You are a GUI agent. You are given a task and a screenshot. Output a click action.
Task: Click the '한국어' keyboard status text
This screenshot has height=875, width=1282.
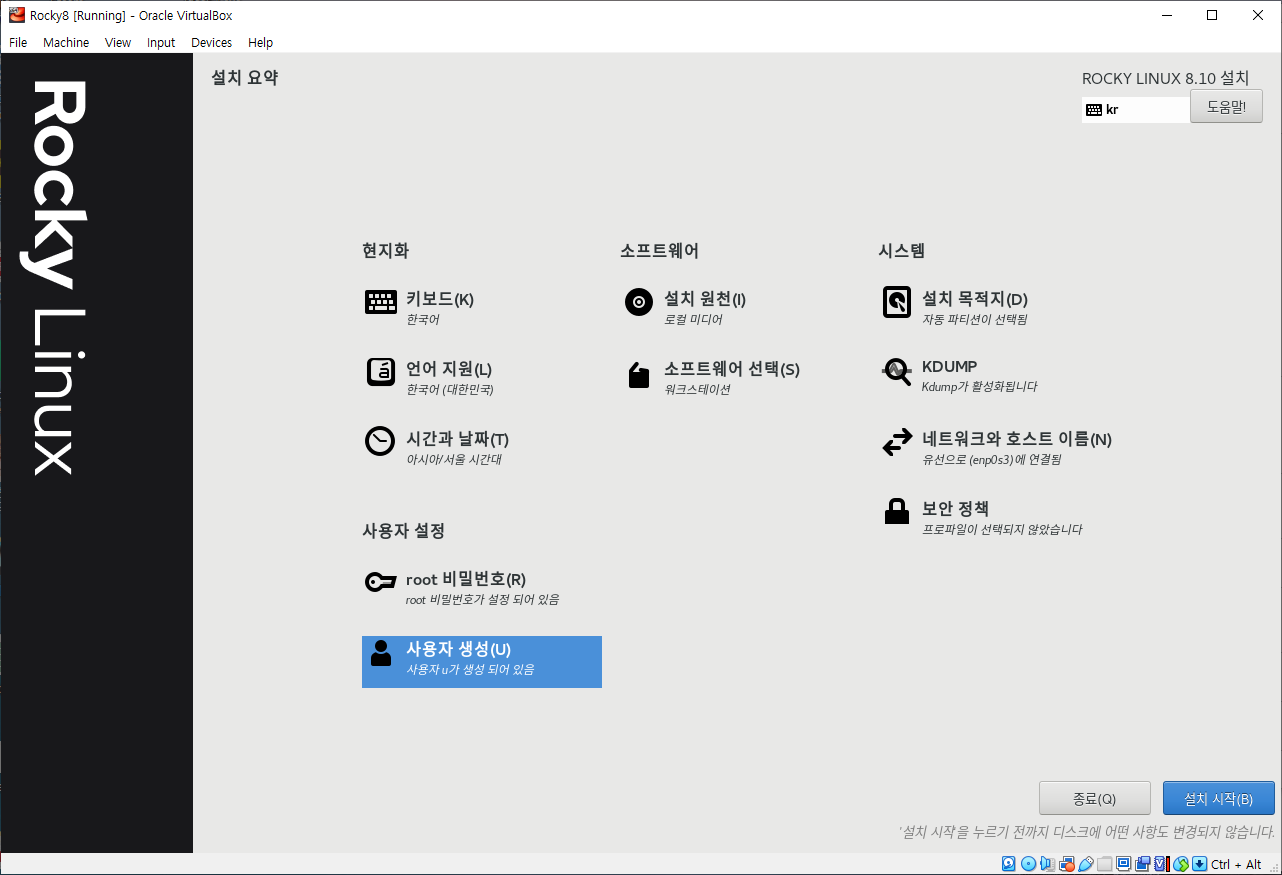[x=423, y=320]
